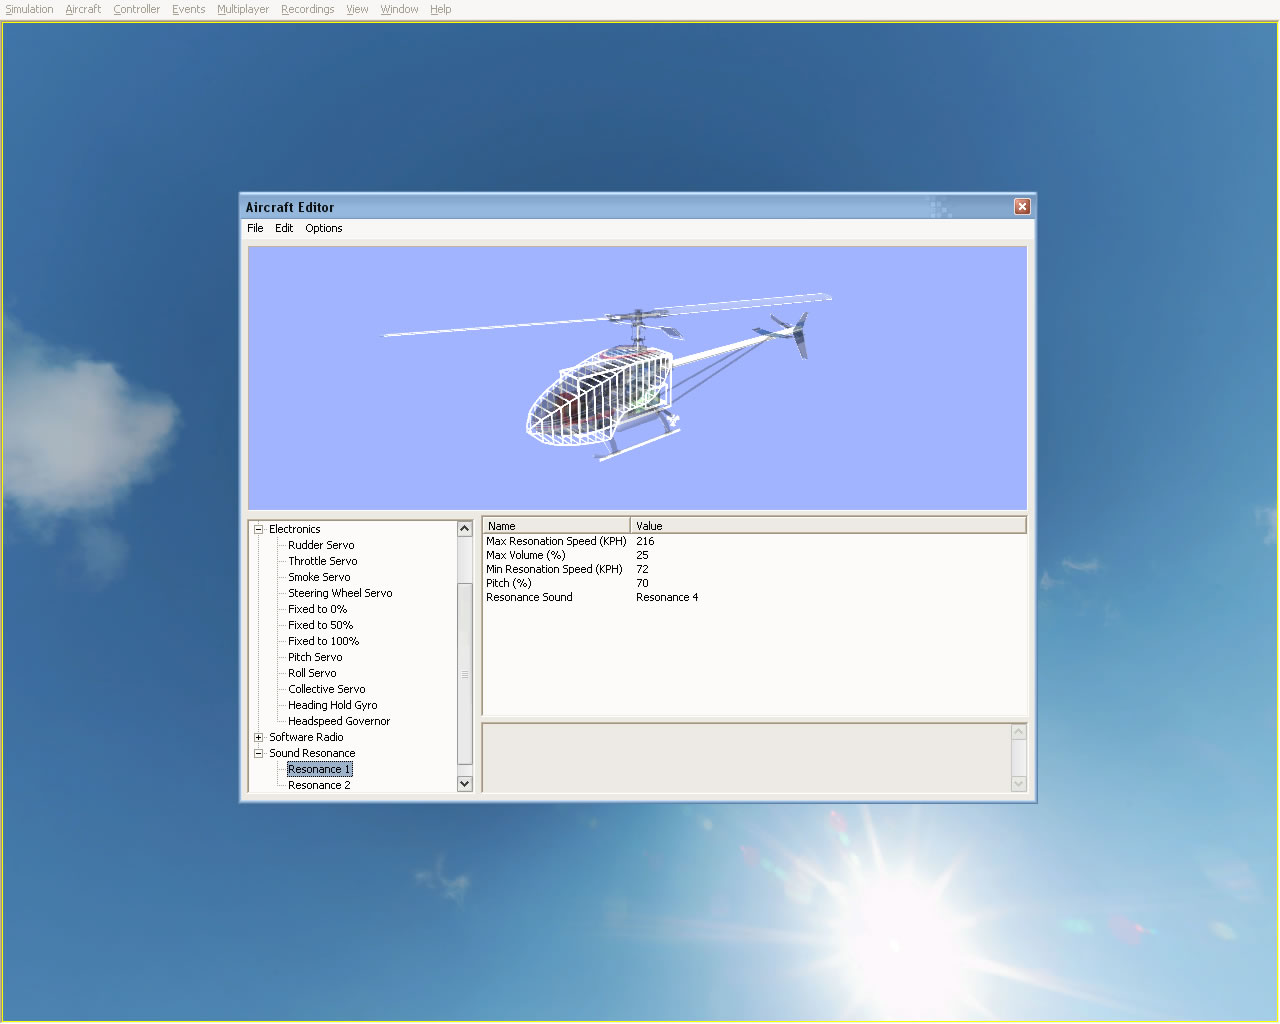1280x1024 pixels.
Task: Open Aircraft Editor Options menu
Action: [324, 228]
